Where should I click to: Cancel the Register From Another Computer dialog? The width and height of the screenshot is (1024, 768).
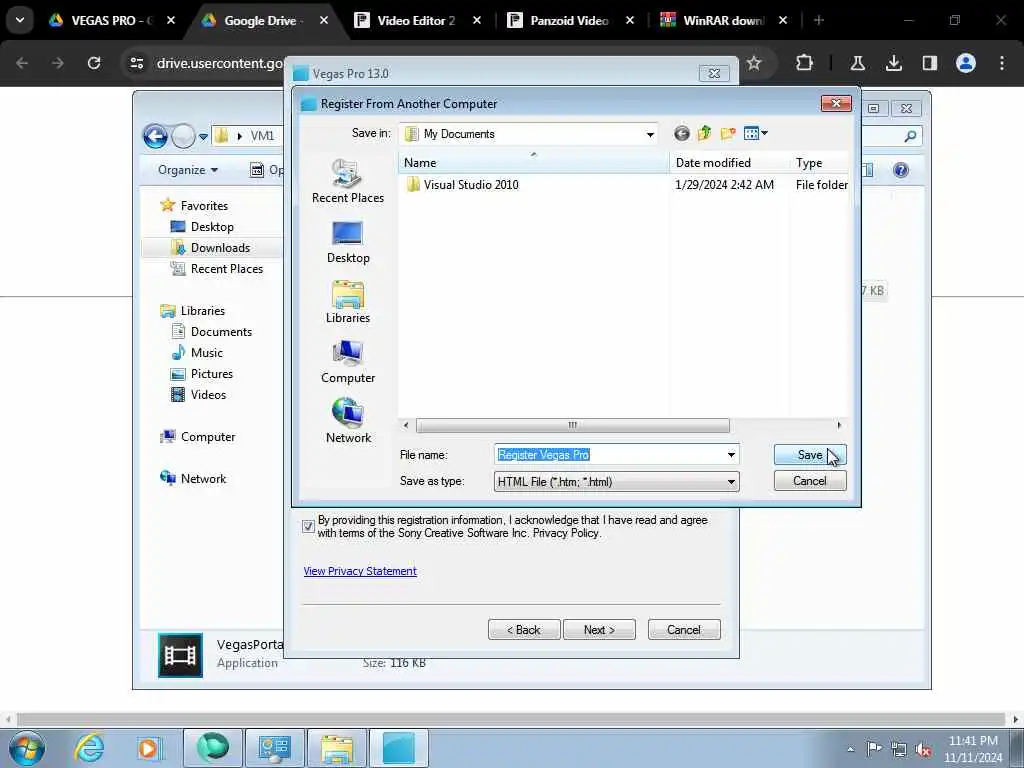[x=810, y=481]
